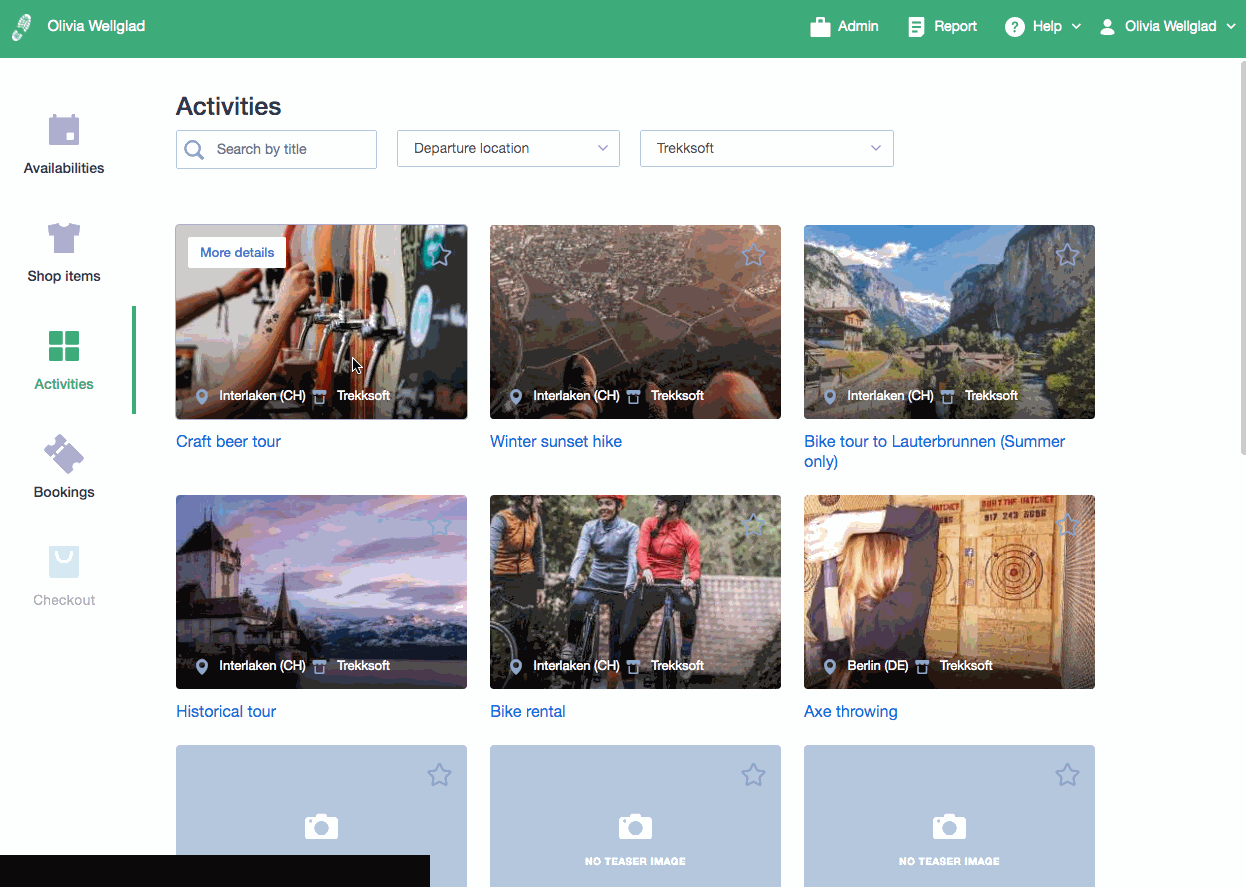Viewport: 1246px width, 887px height.
Task: Click the Search by title field
Action: tap(290, 149)
